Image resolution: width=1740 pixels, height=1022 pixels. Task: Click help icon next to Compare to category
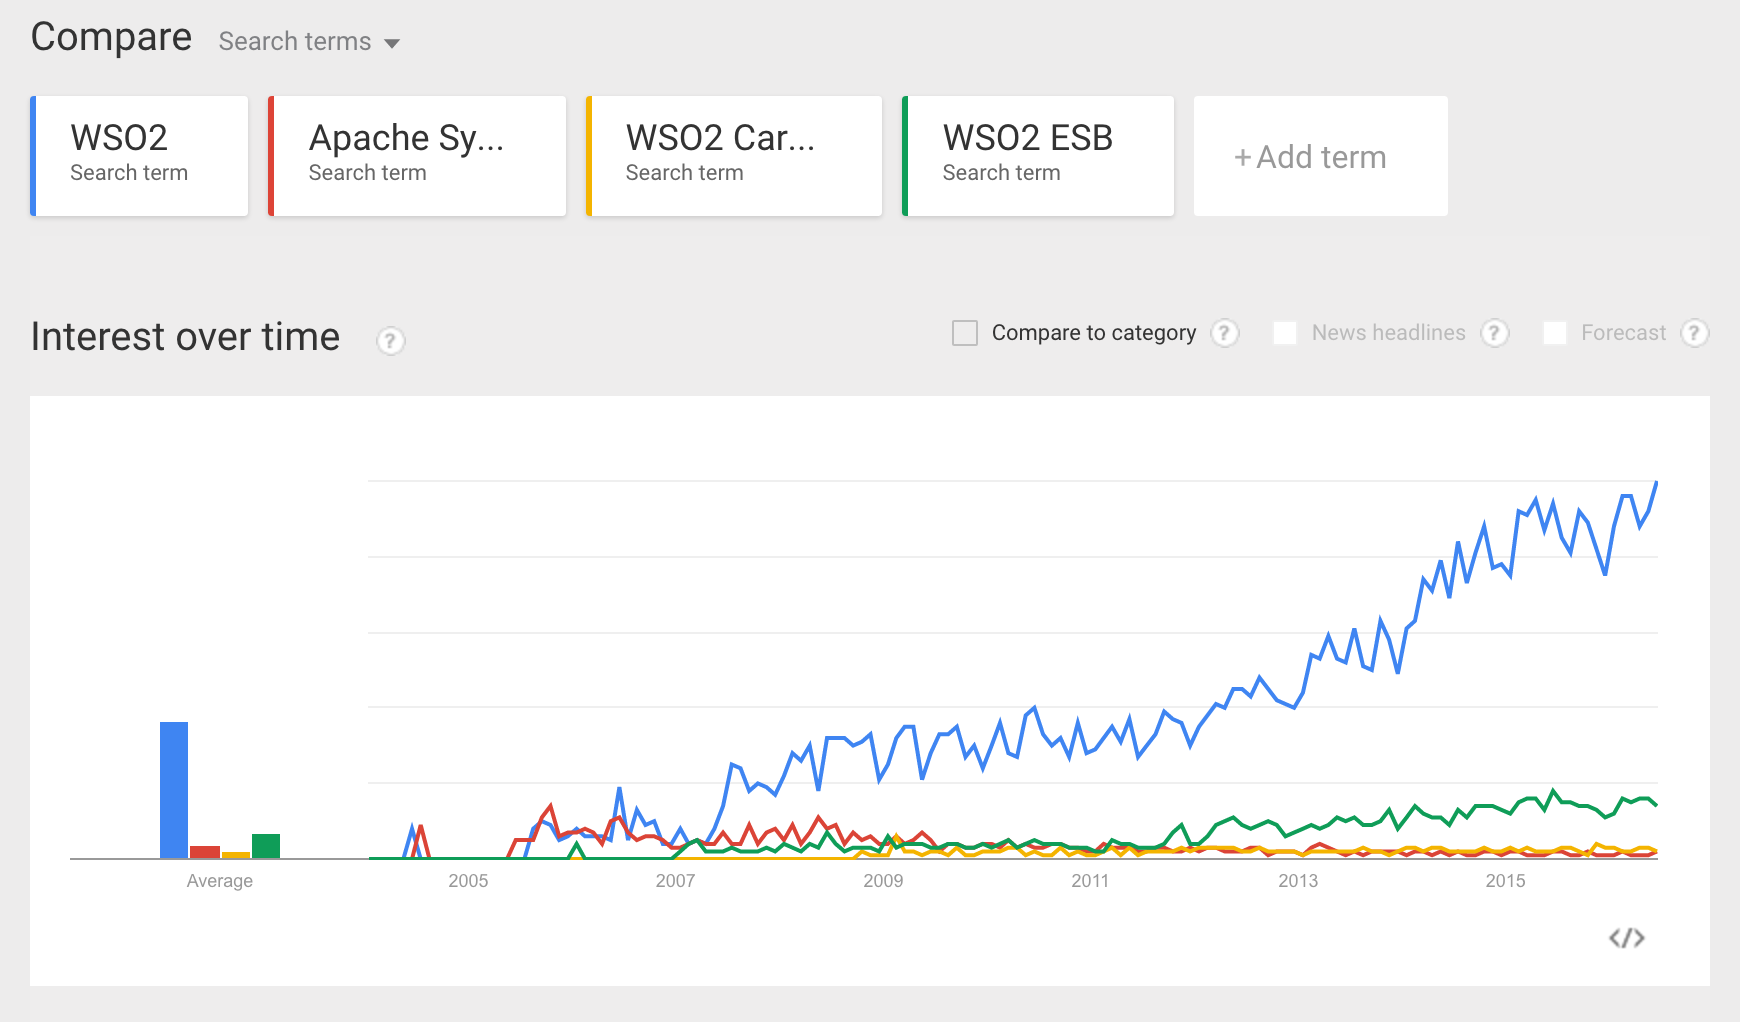point(1224,333)
